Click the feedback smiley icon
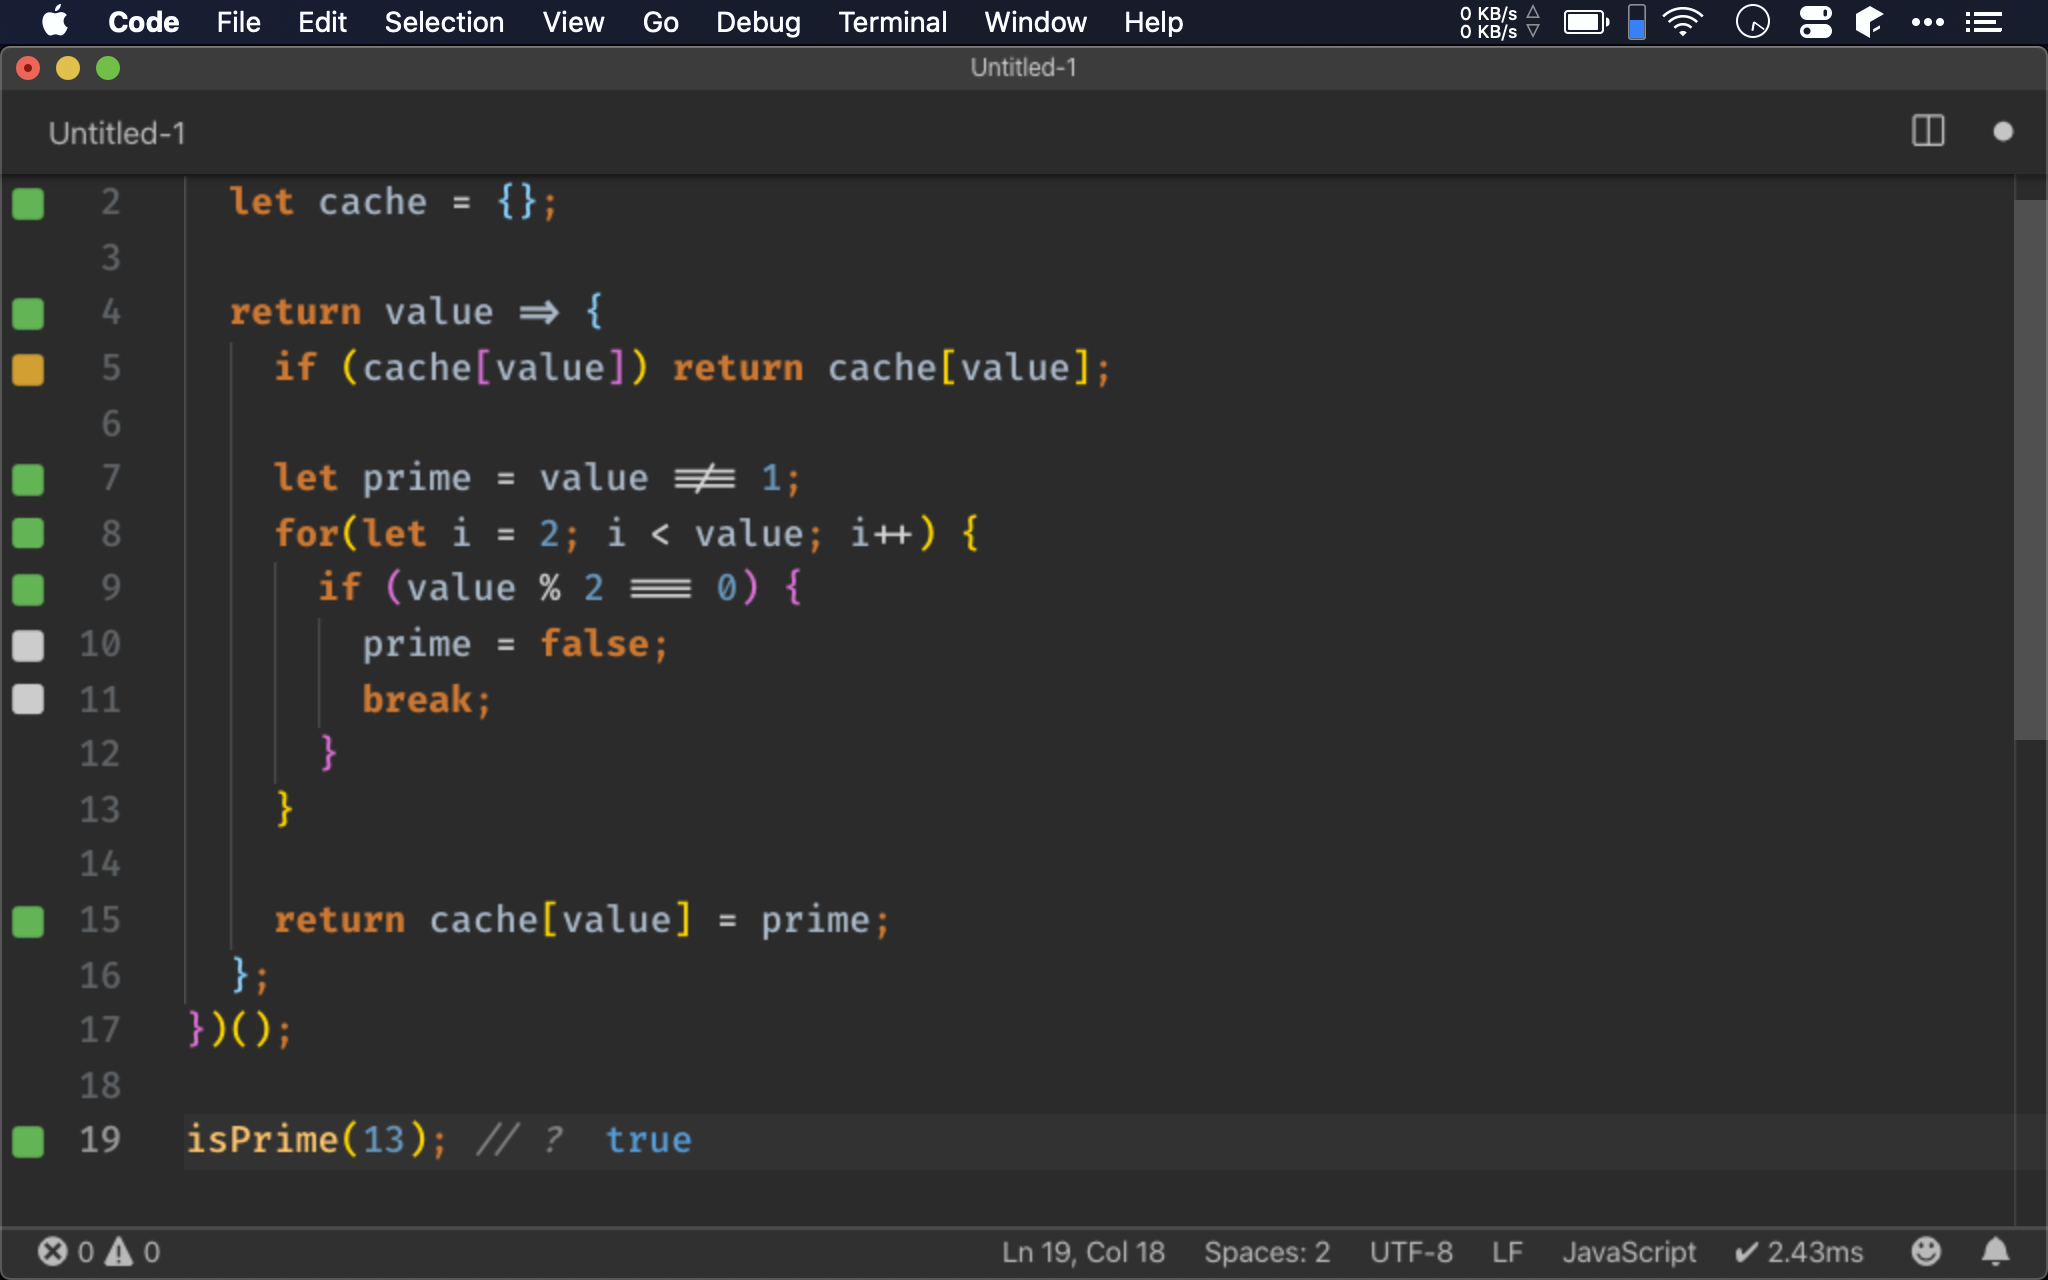This screenshot has height=1280, width=2048. coord(1925,1251)
